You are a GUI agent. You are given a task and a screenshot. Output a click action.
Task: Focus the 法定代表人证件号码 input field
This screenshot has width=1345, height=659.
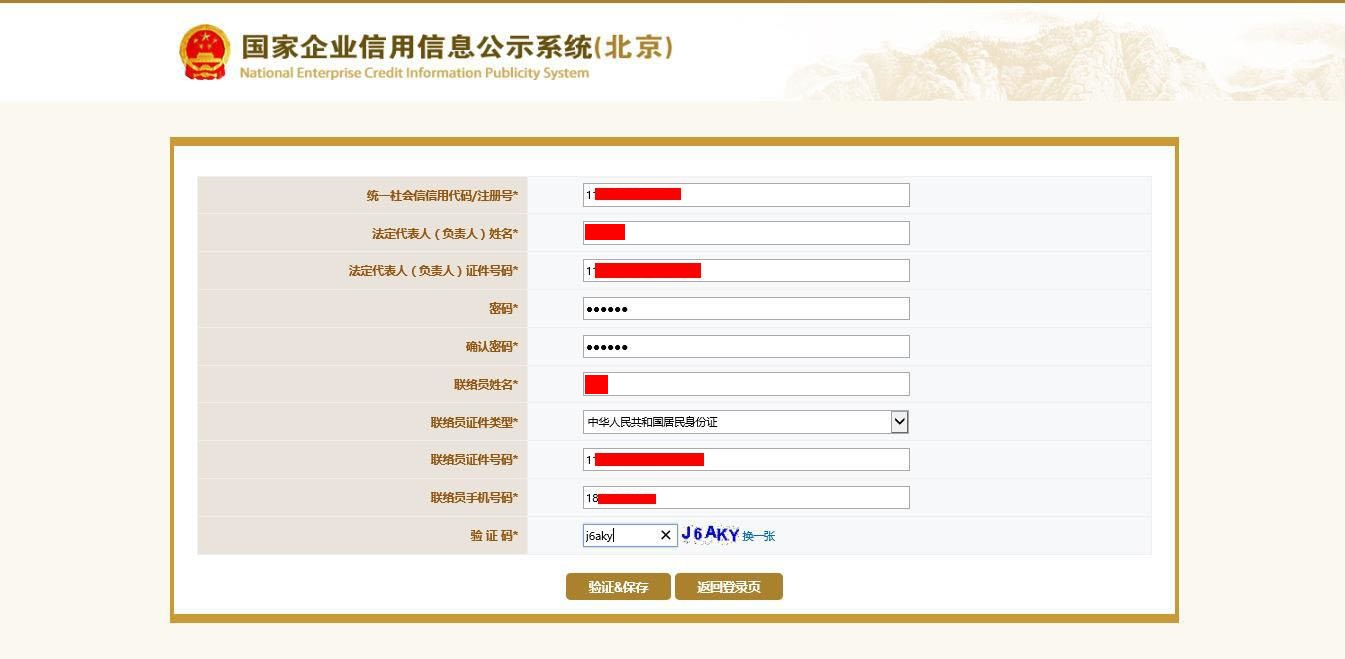746,271
